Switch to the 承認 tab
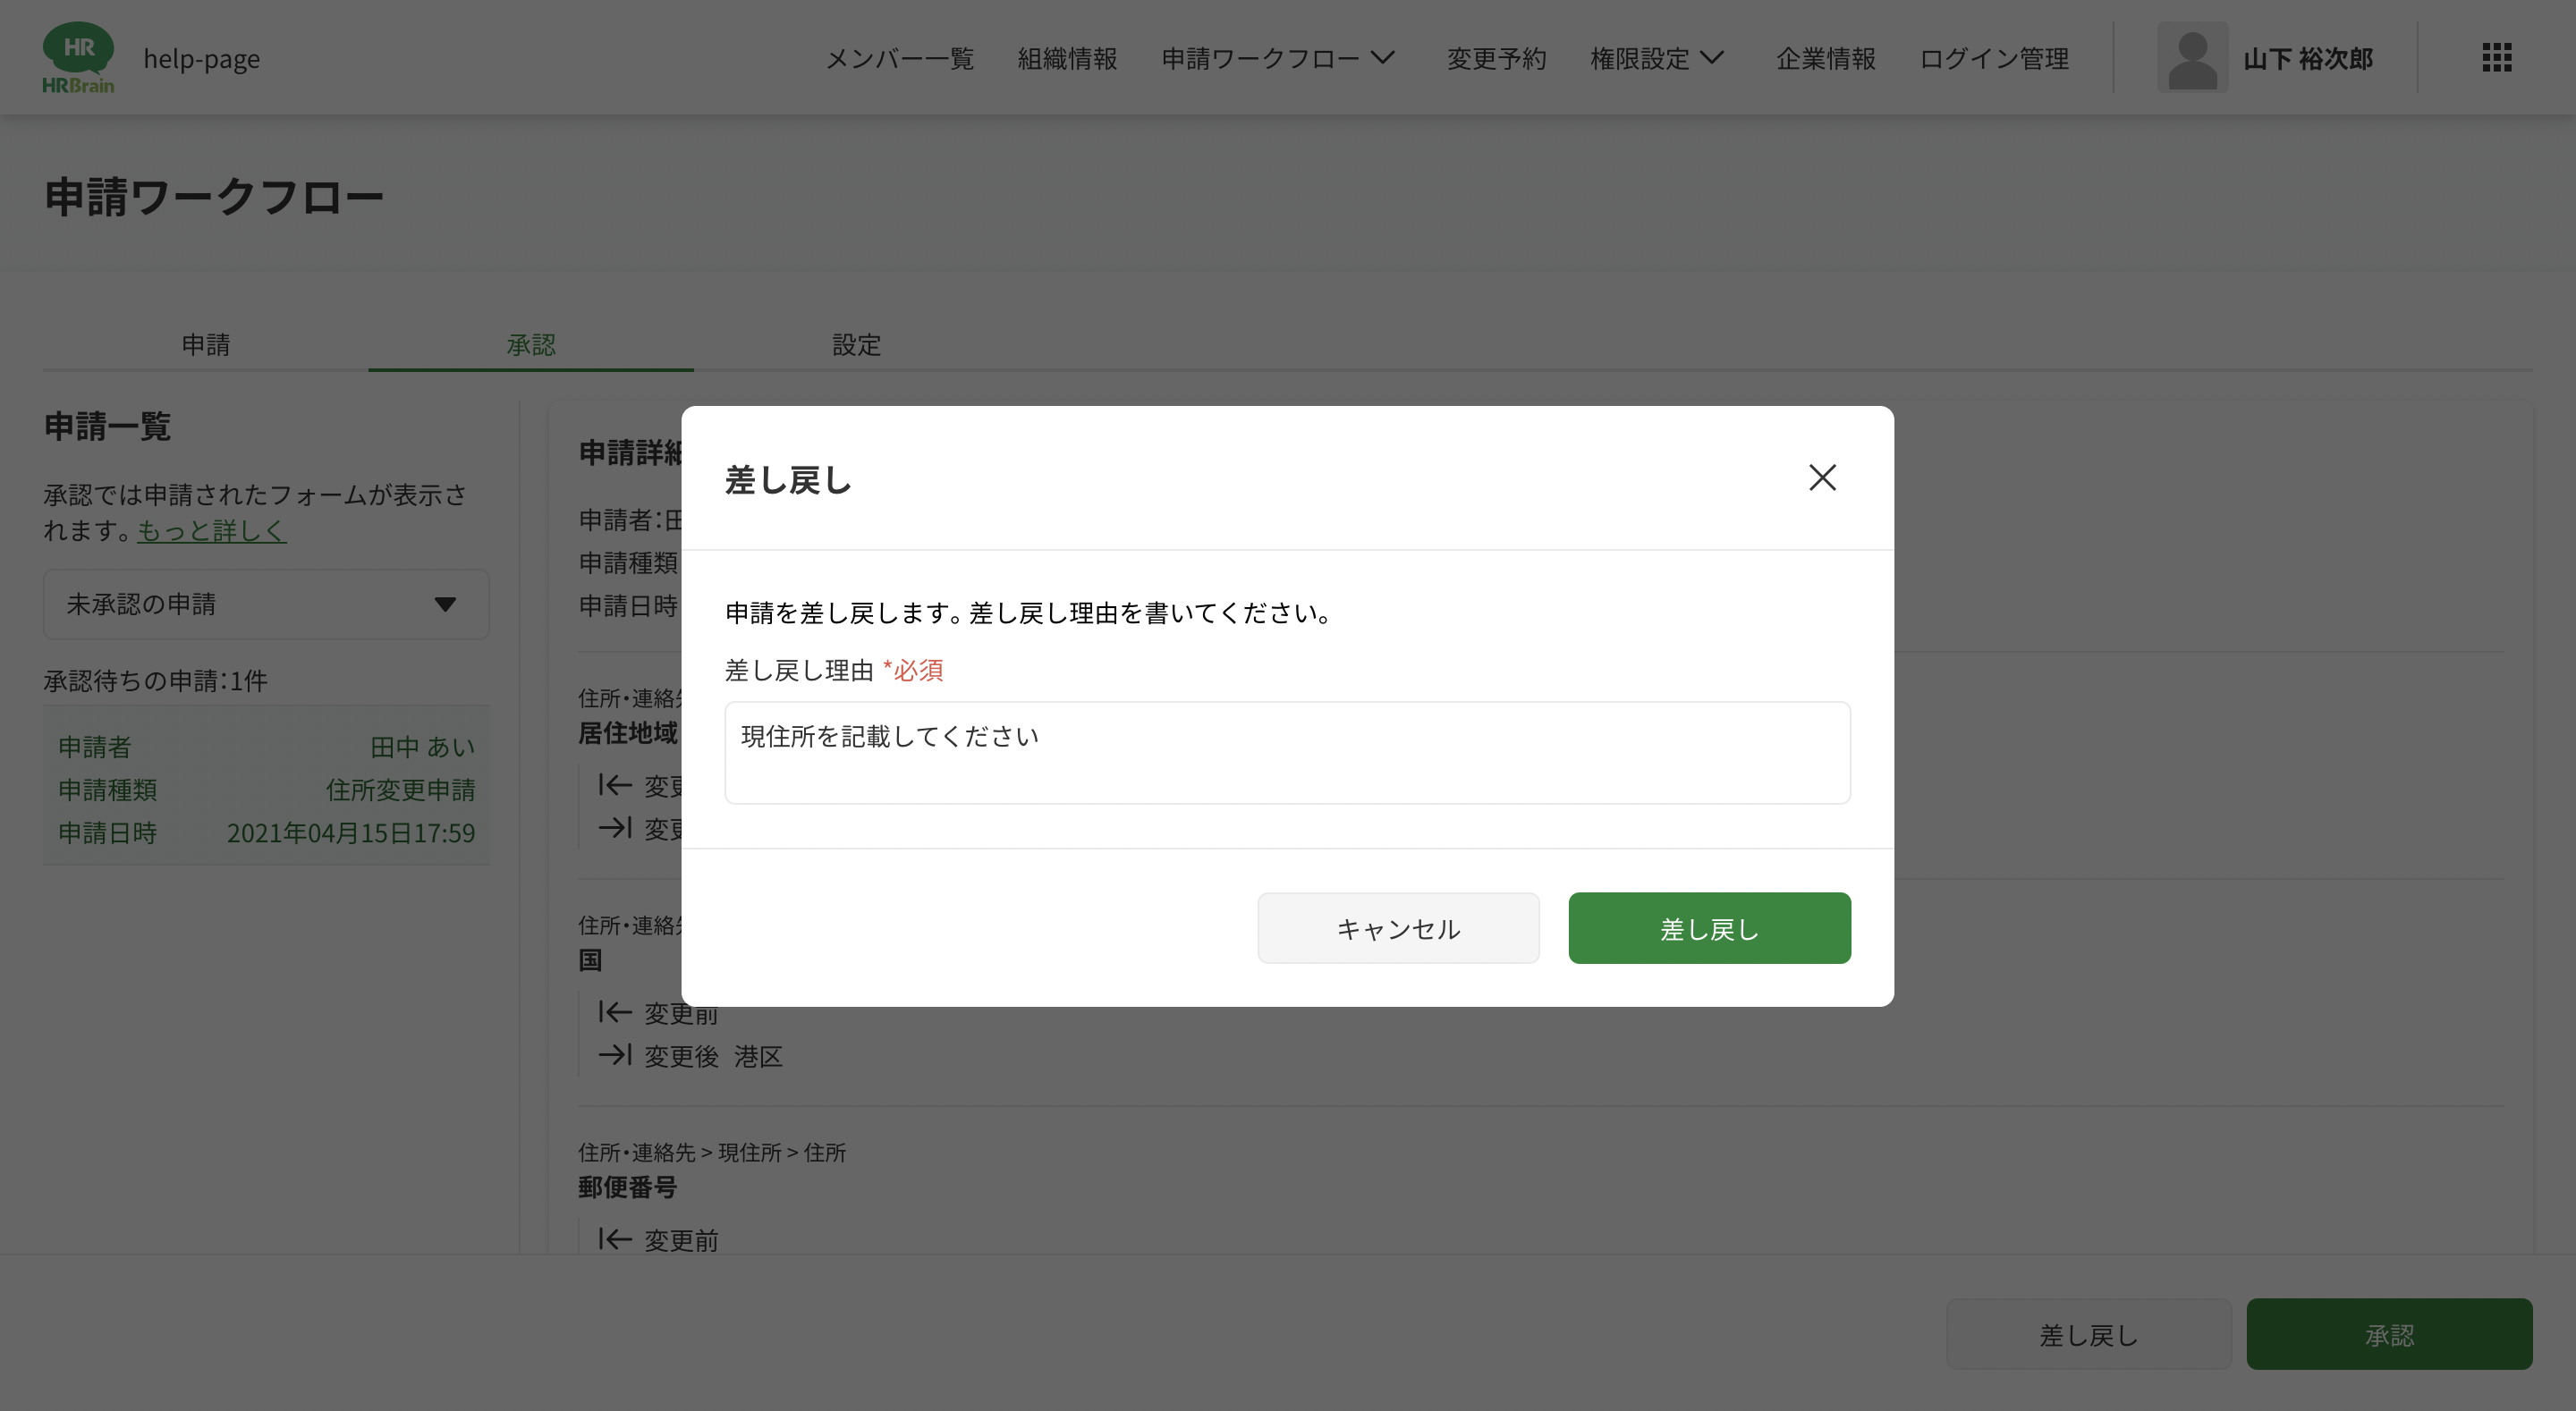This screenshot has width=2576, height=1411. pyautogui.click(x=531, y=345)
